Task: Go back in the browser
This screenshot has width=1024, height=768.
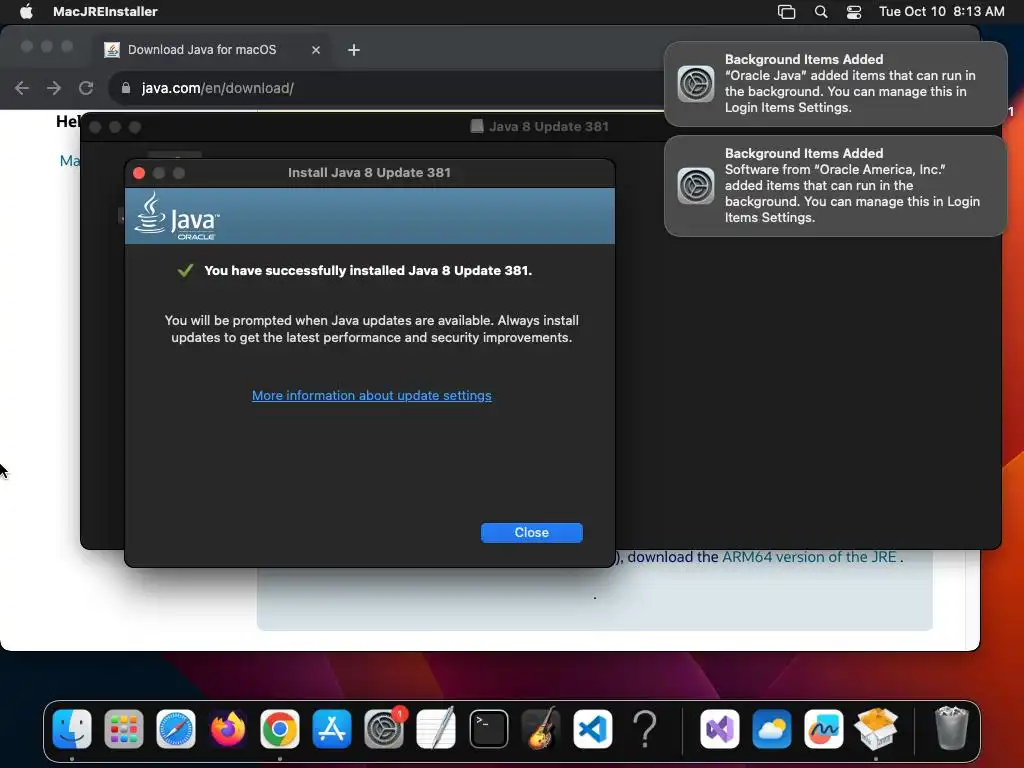Action: [22, 88]
